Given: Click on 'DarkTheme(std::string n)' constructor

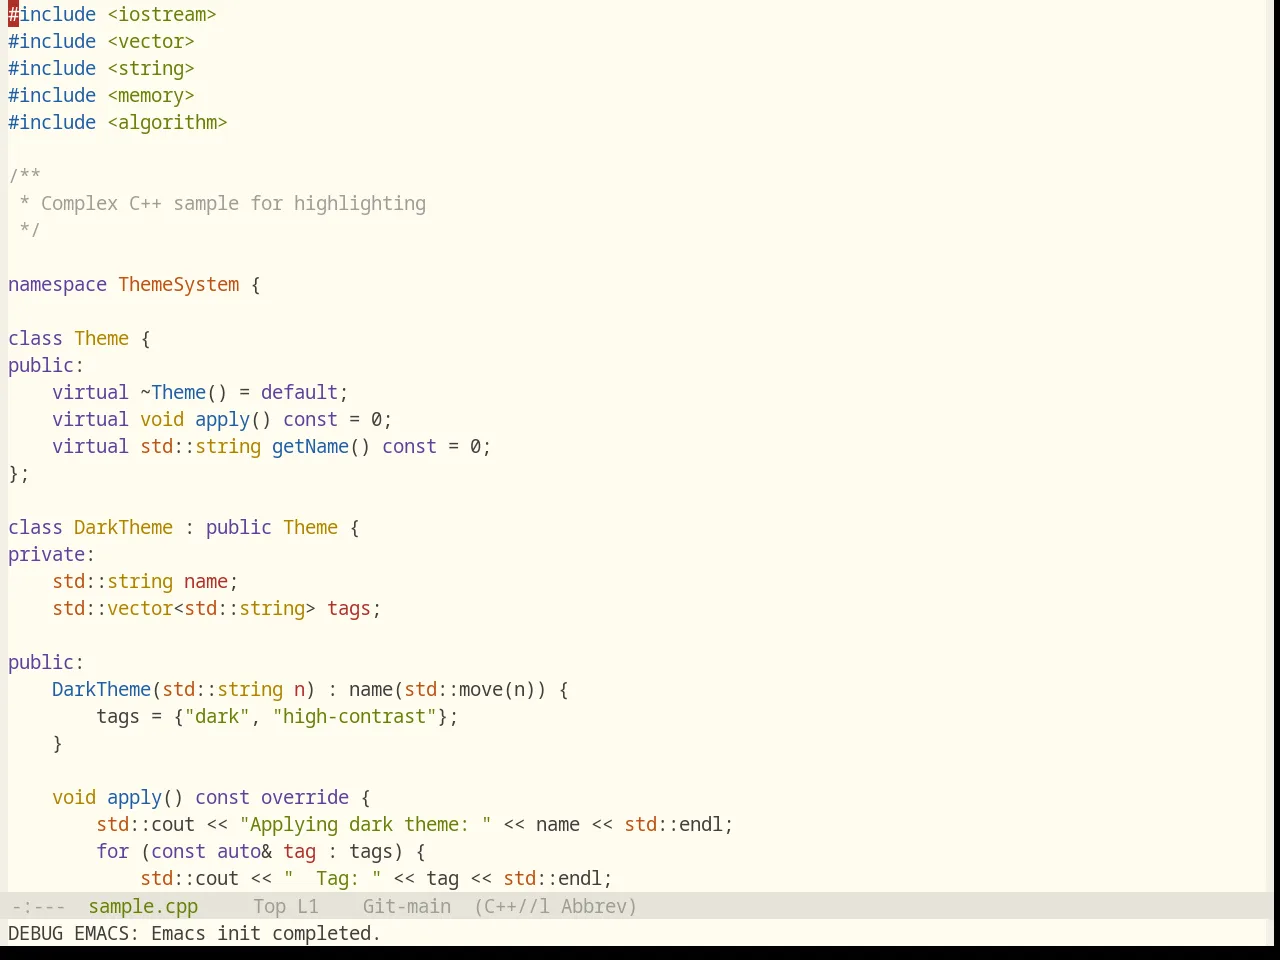Looking at the screenshot, I should click(x=184, y=690).
